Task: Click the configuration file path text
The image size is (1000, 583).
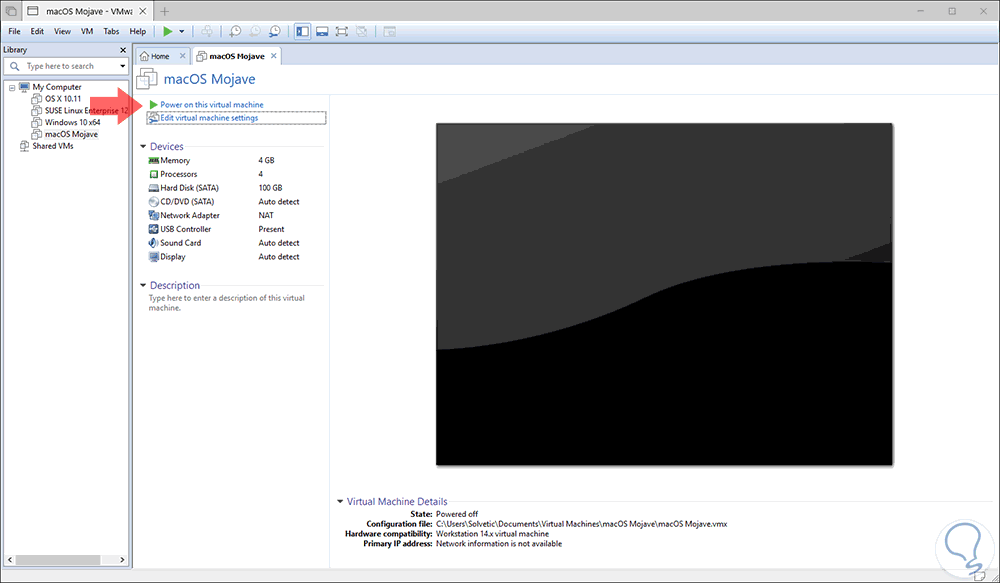Action: pyautogui.click(x=582, y=524)
